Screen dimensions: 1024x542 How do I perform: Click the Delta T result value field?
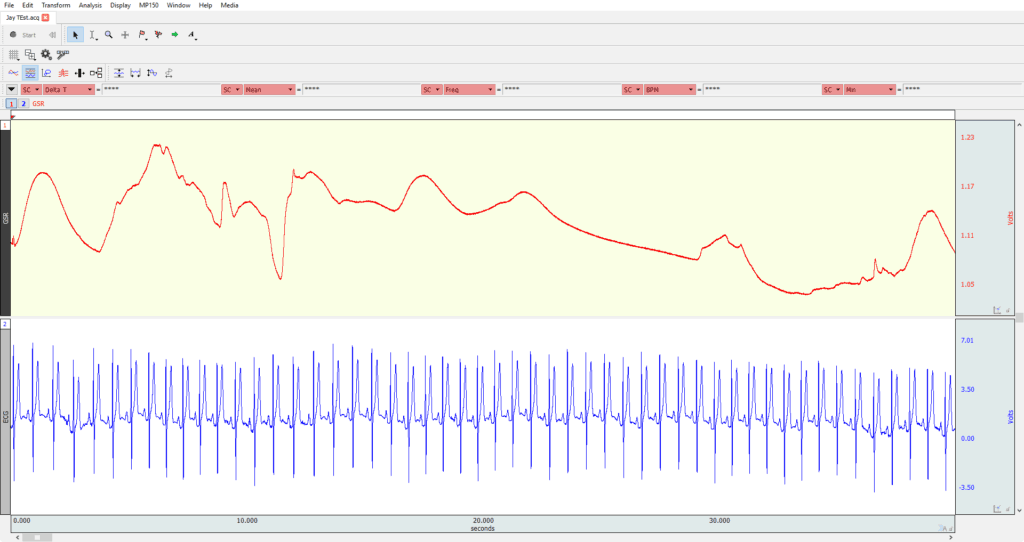[x=160, y=89]
